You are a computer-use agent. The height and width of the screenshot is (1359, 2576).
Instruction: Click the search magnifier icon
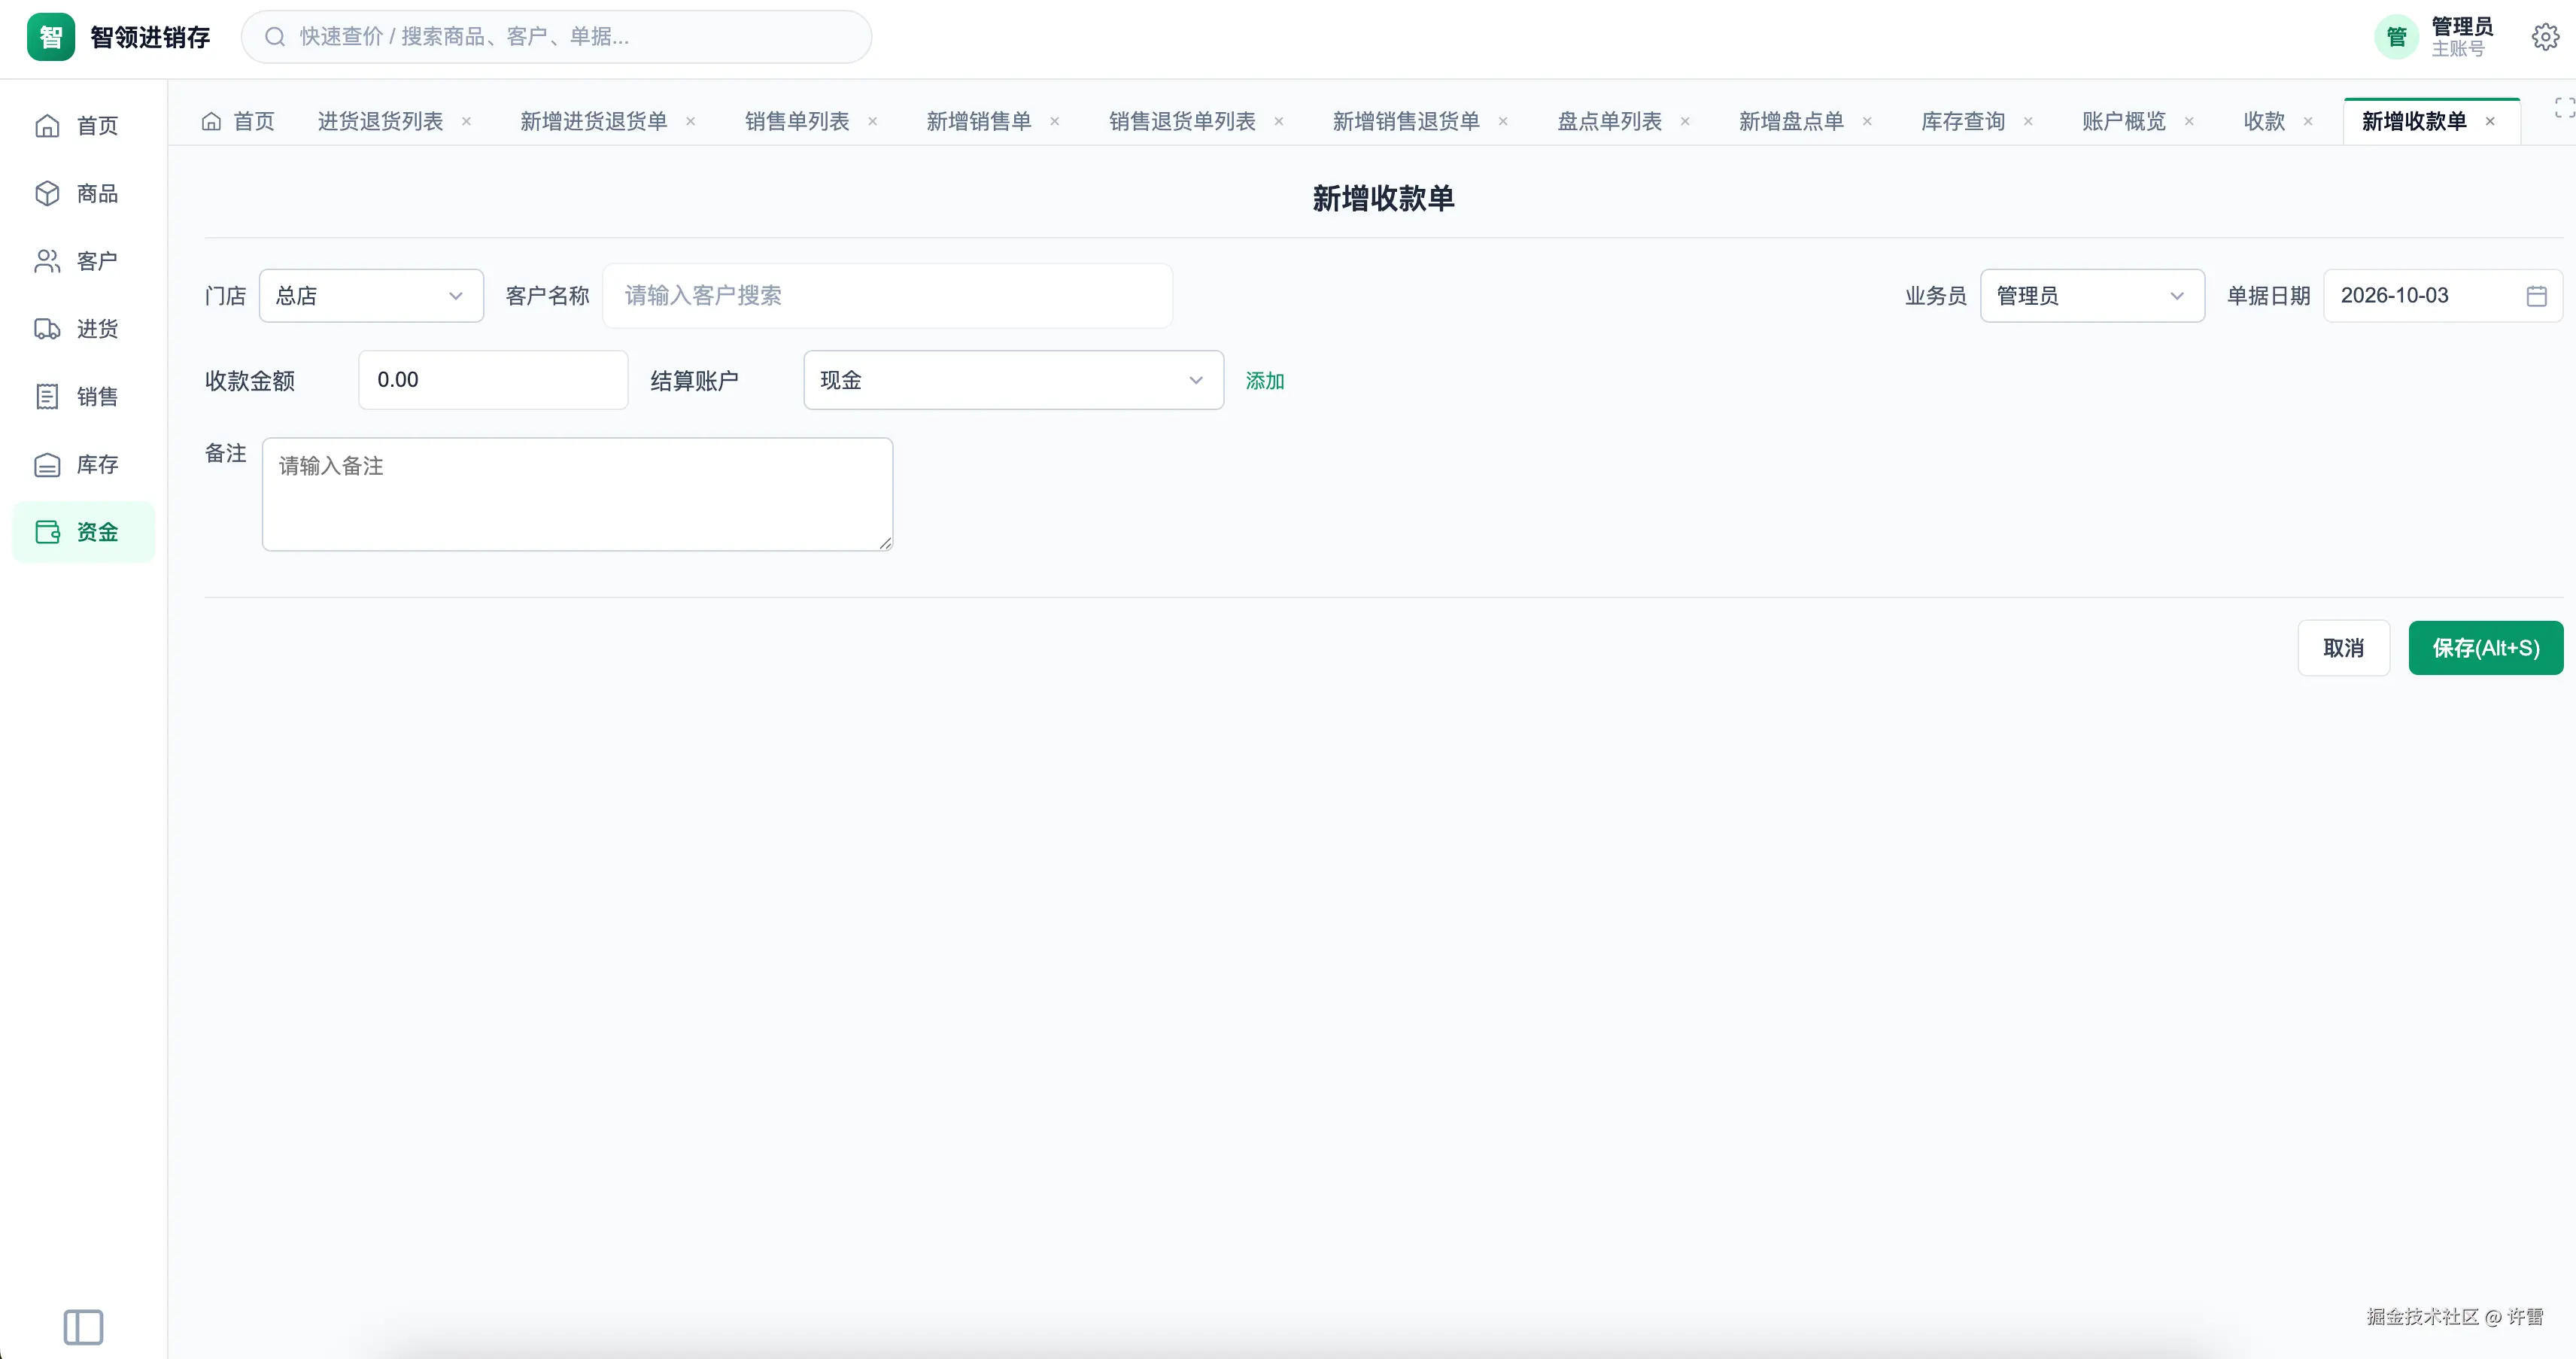275,37
